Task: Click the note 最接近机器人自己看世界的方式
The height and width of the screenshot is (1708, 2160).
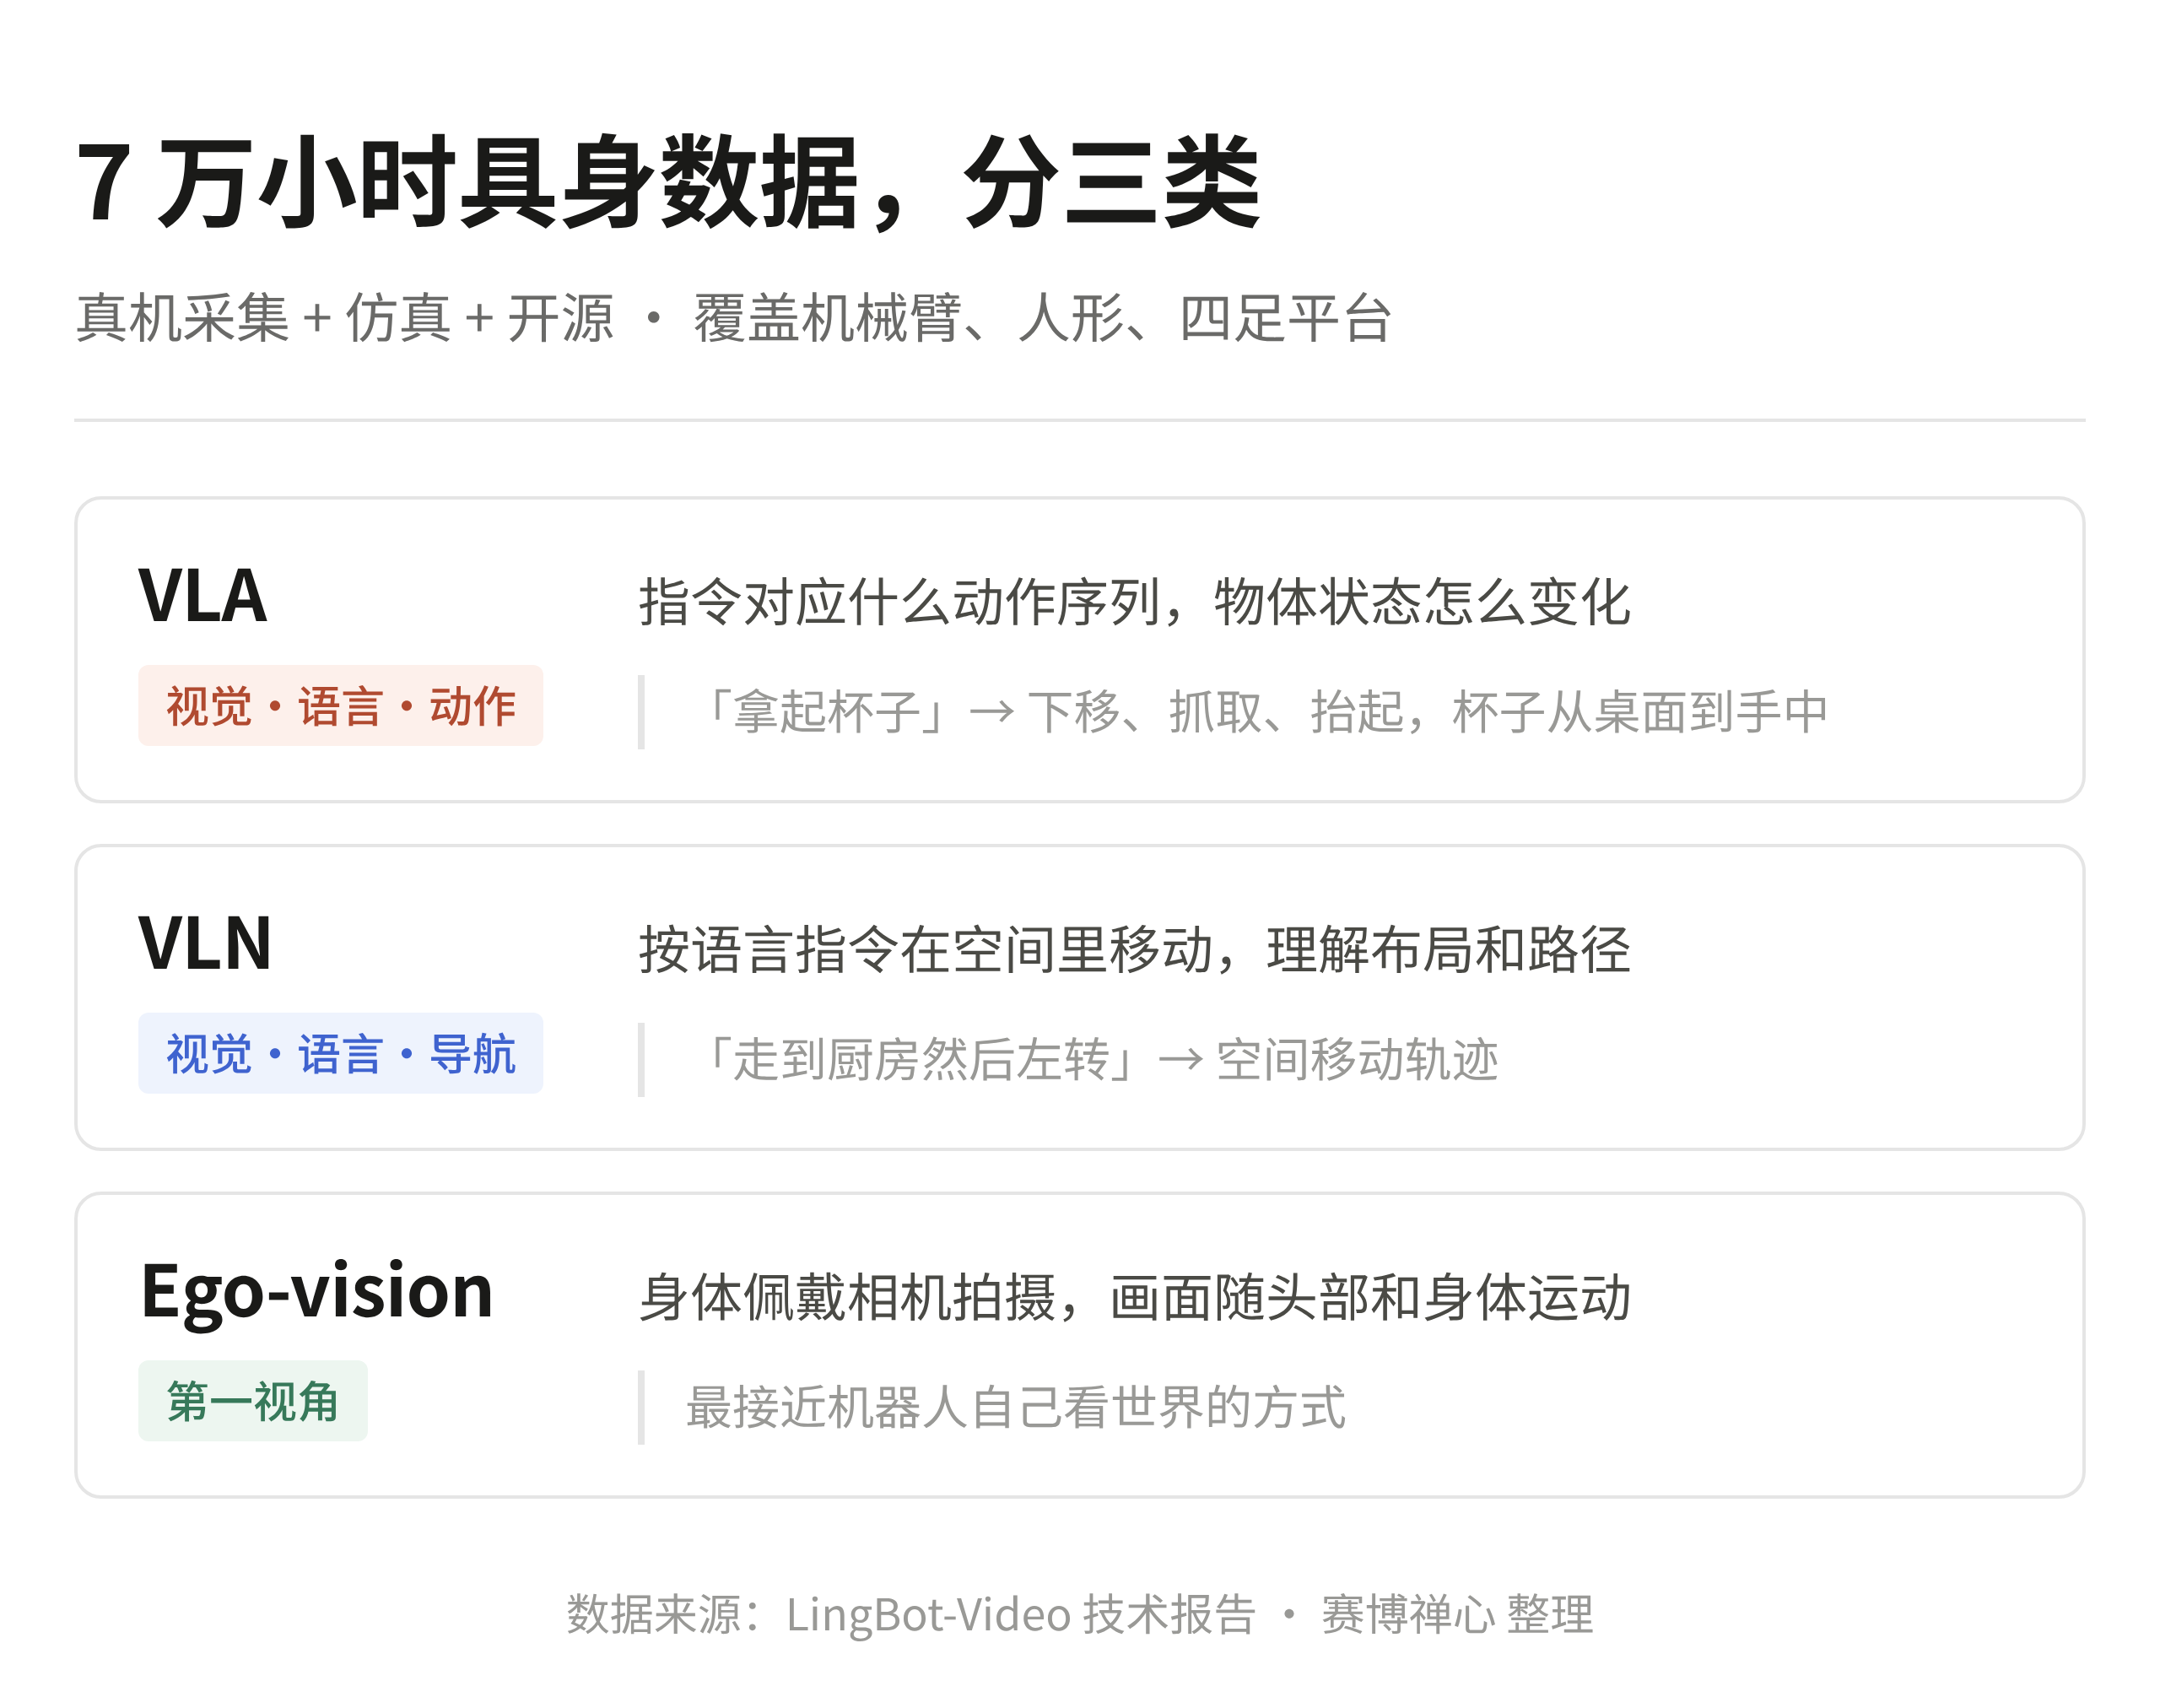Action: [1015, 1407]
